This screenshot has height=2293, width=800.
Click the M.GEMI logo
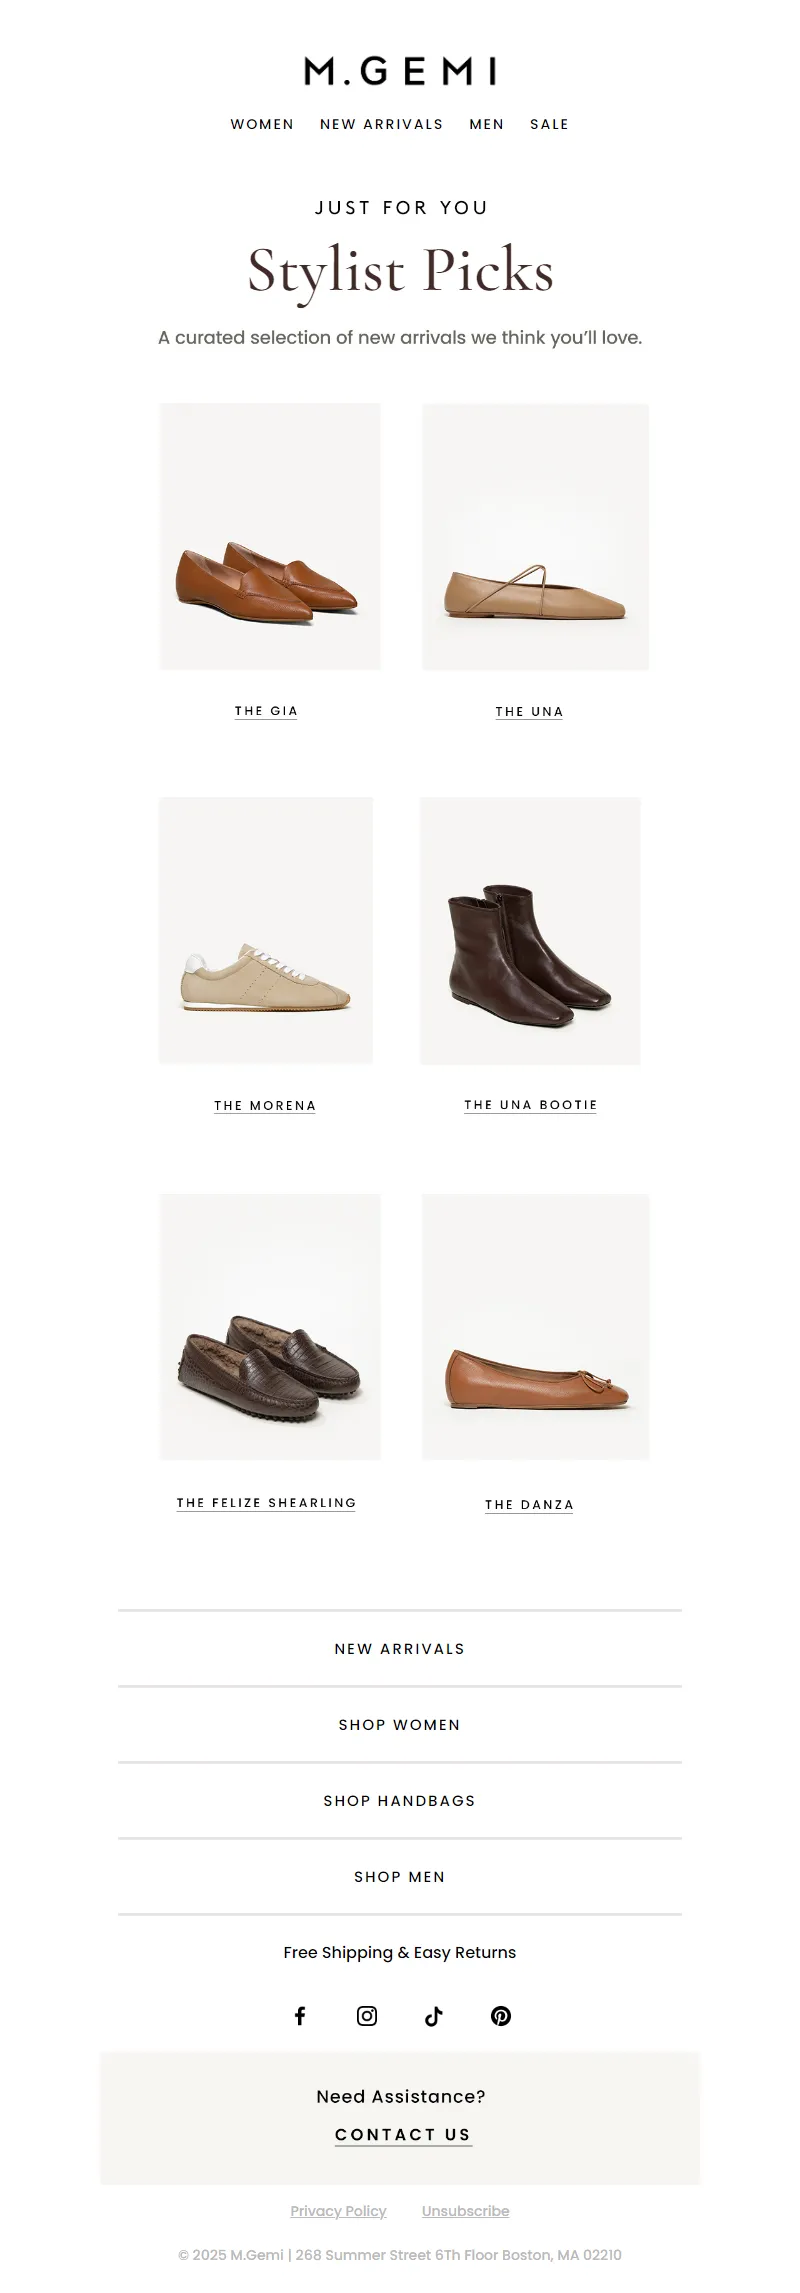pyautogui.click(x=400, y=71)
